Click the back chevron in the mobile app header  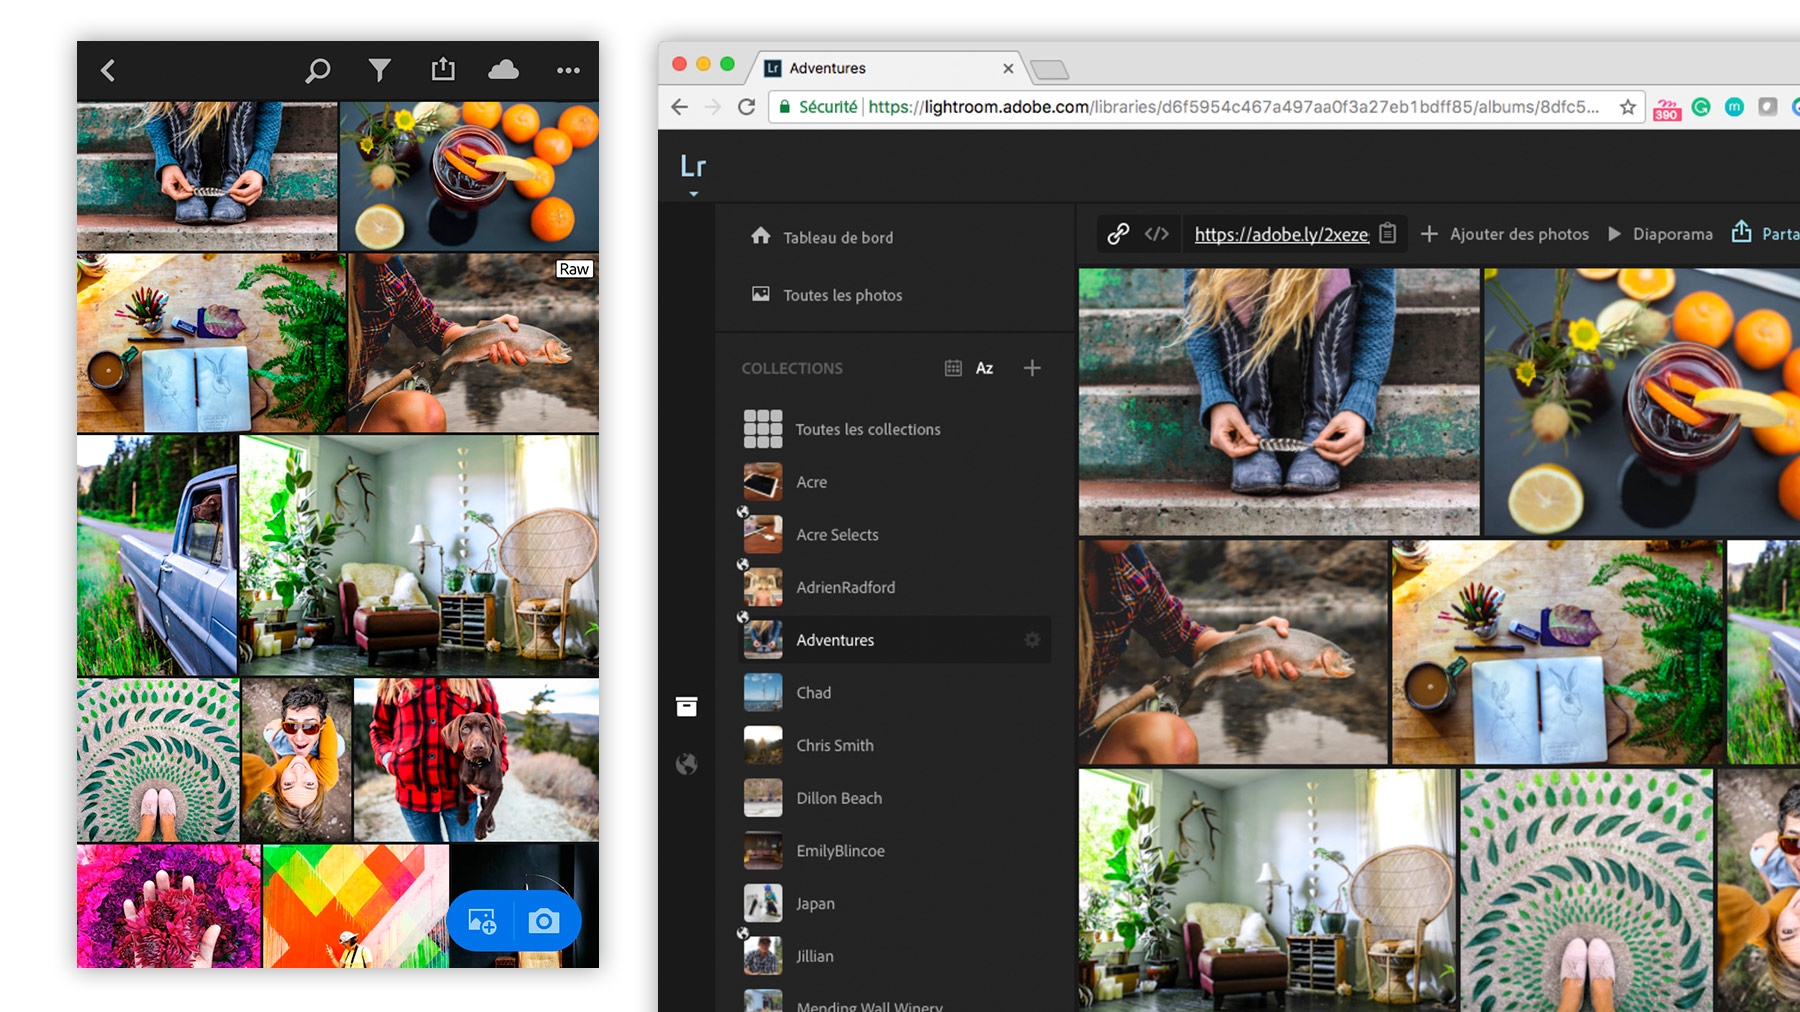coord(106,70)
